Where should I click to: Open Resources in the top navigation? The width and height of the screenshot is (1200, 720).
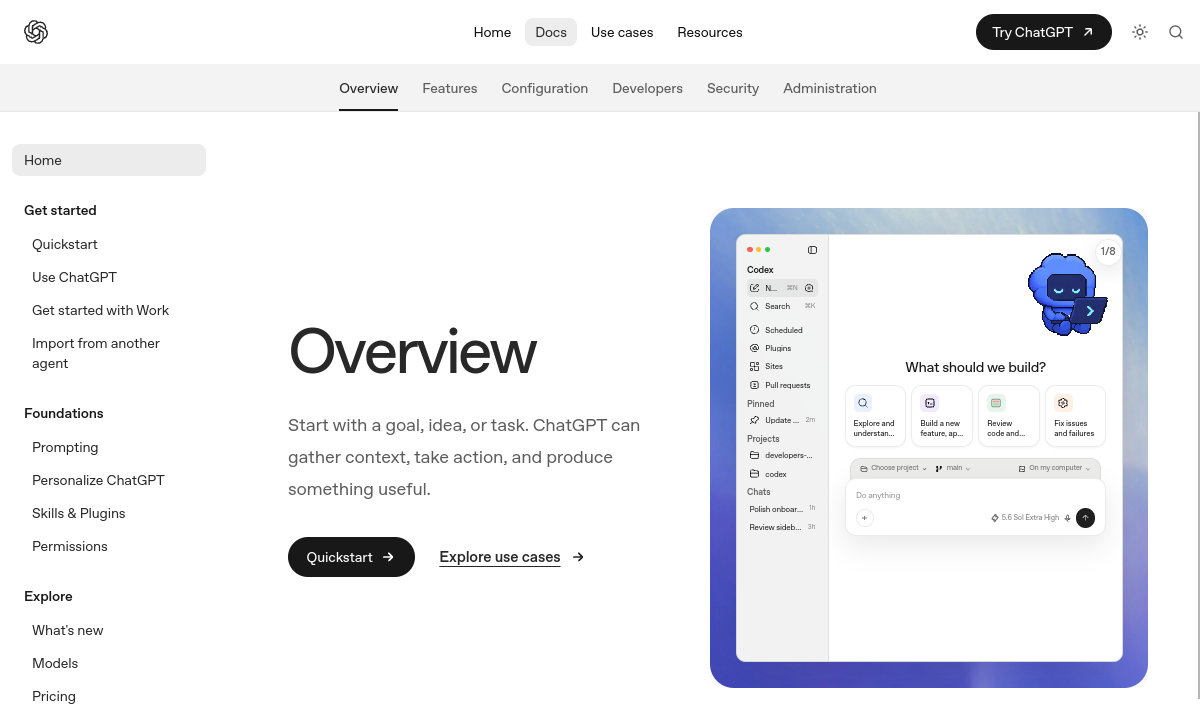point(710,32)
